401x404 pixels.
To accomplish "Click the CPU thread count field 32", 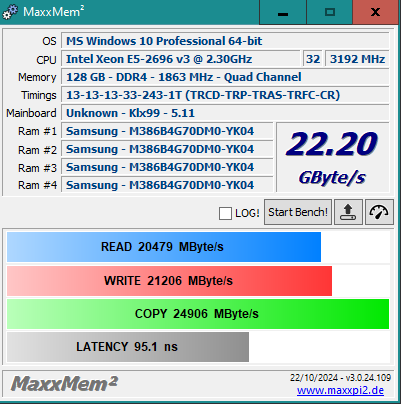I will [x=313, y=59].
